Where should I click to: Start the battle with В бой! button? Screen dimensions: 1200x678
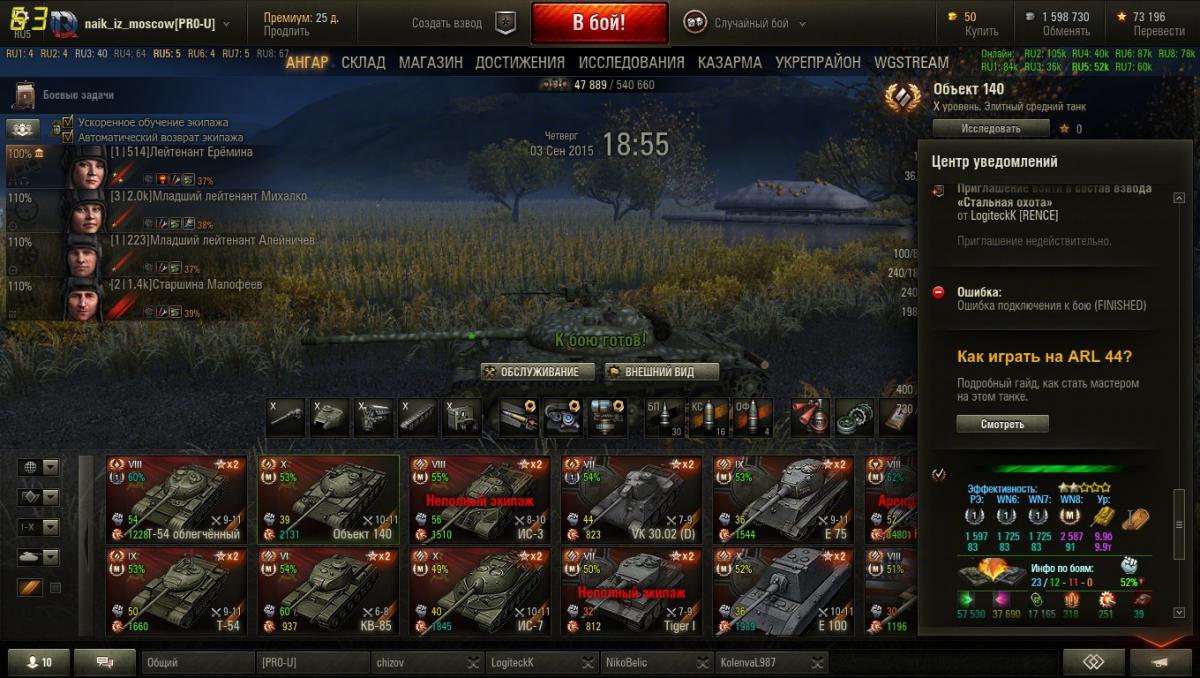pyautogui.click(x=600, y=22)
